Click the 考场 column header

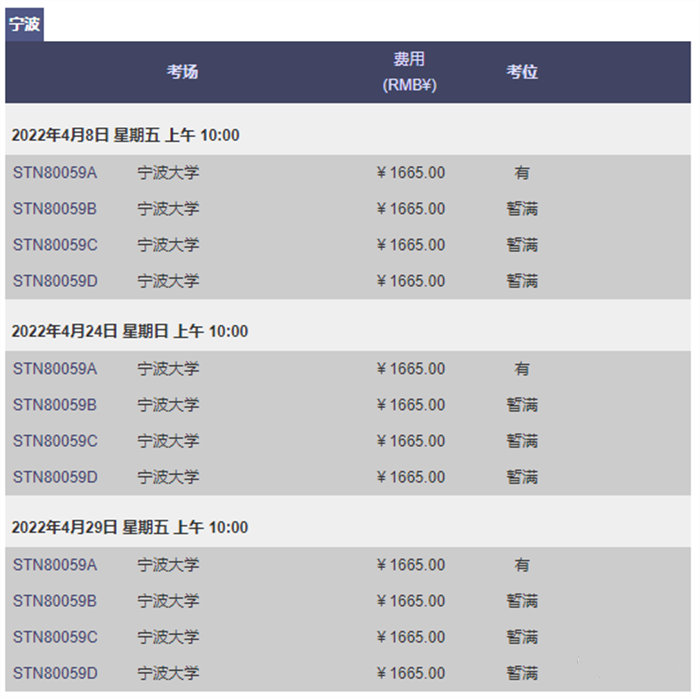[x=182, y=72]
